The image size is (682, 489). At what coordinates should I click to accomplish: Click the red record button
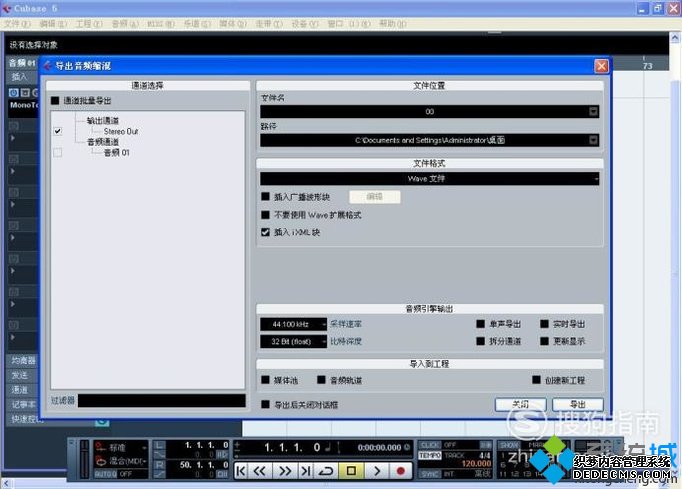click(401, 471)
